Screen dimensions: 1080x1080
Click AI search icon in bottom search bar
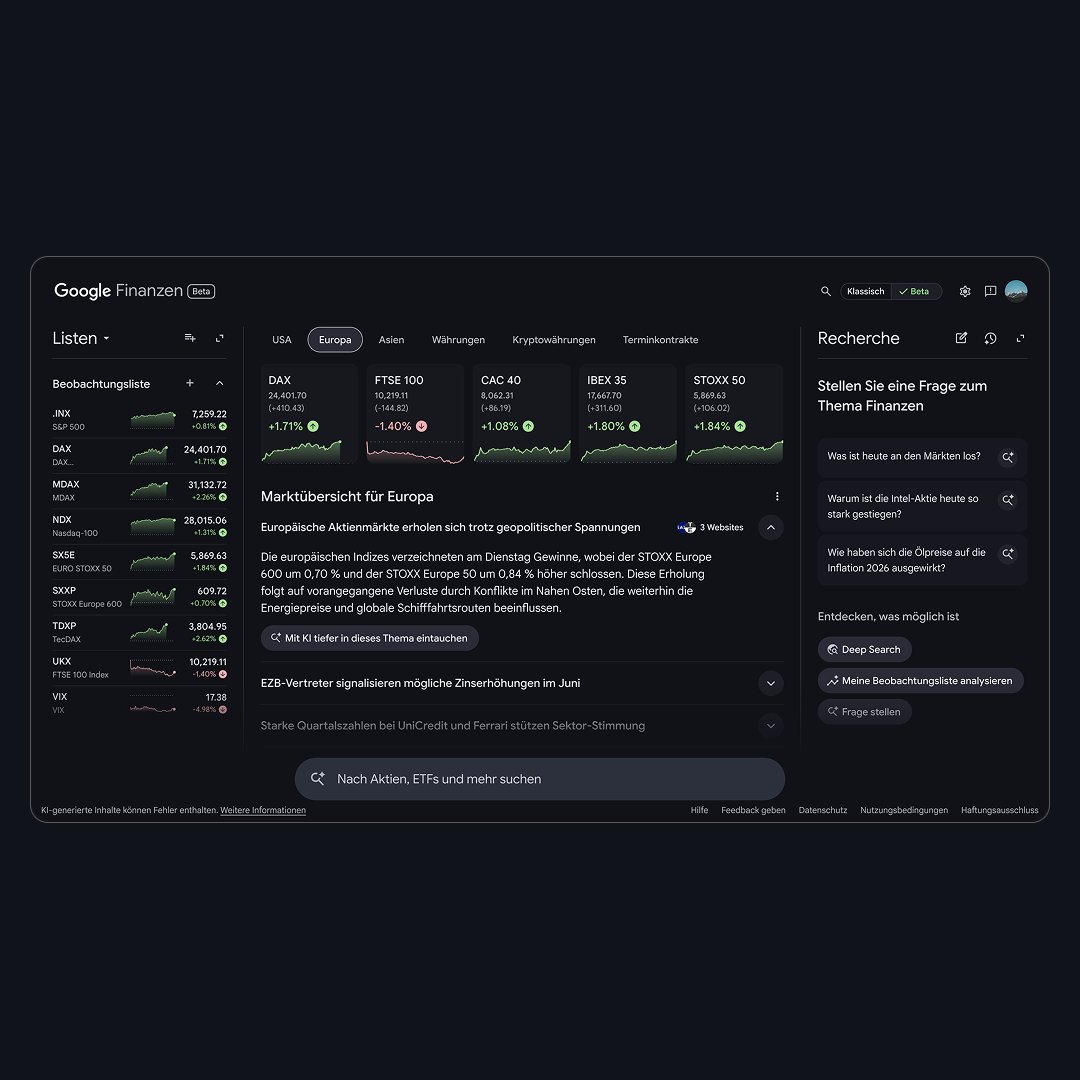[318, 779]
